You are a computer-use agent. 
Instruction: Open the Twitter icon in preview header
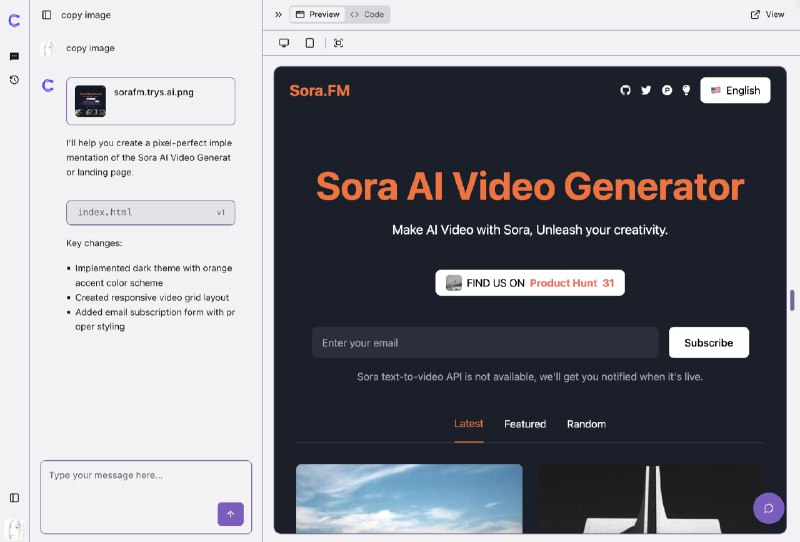point(646,90)
